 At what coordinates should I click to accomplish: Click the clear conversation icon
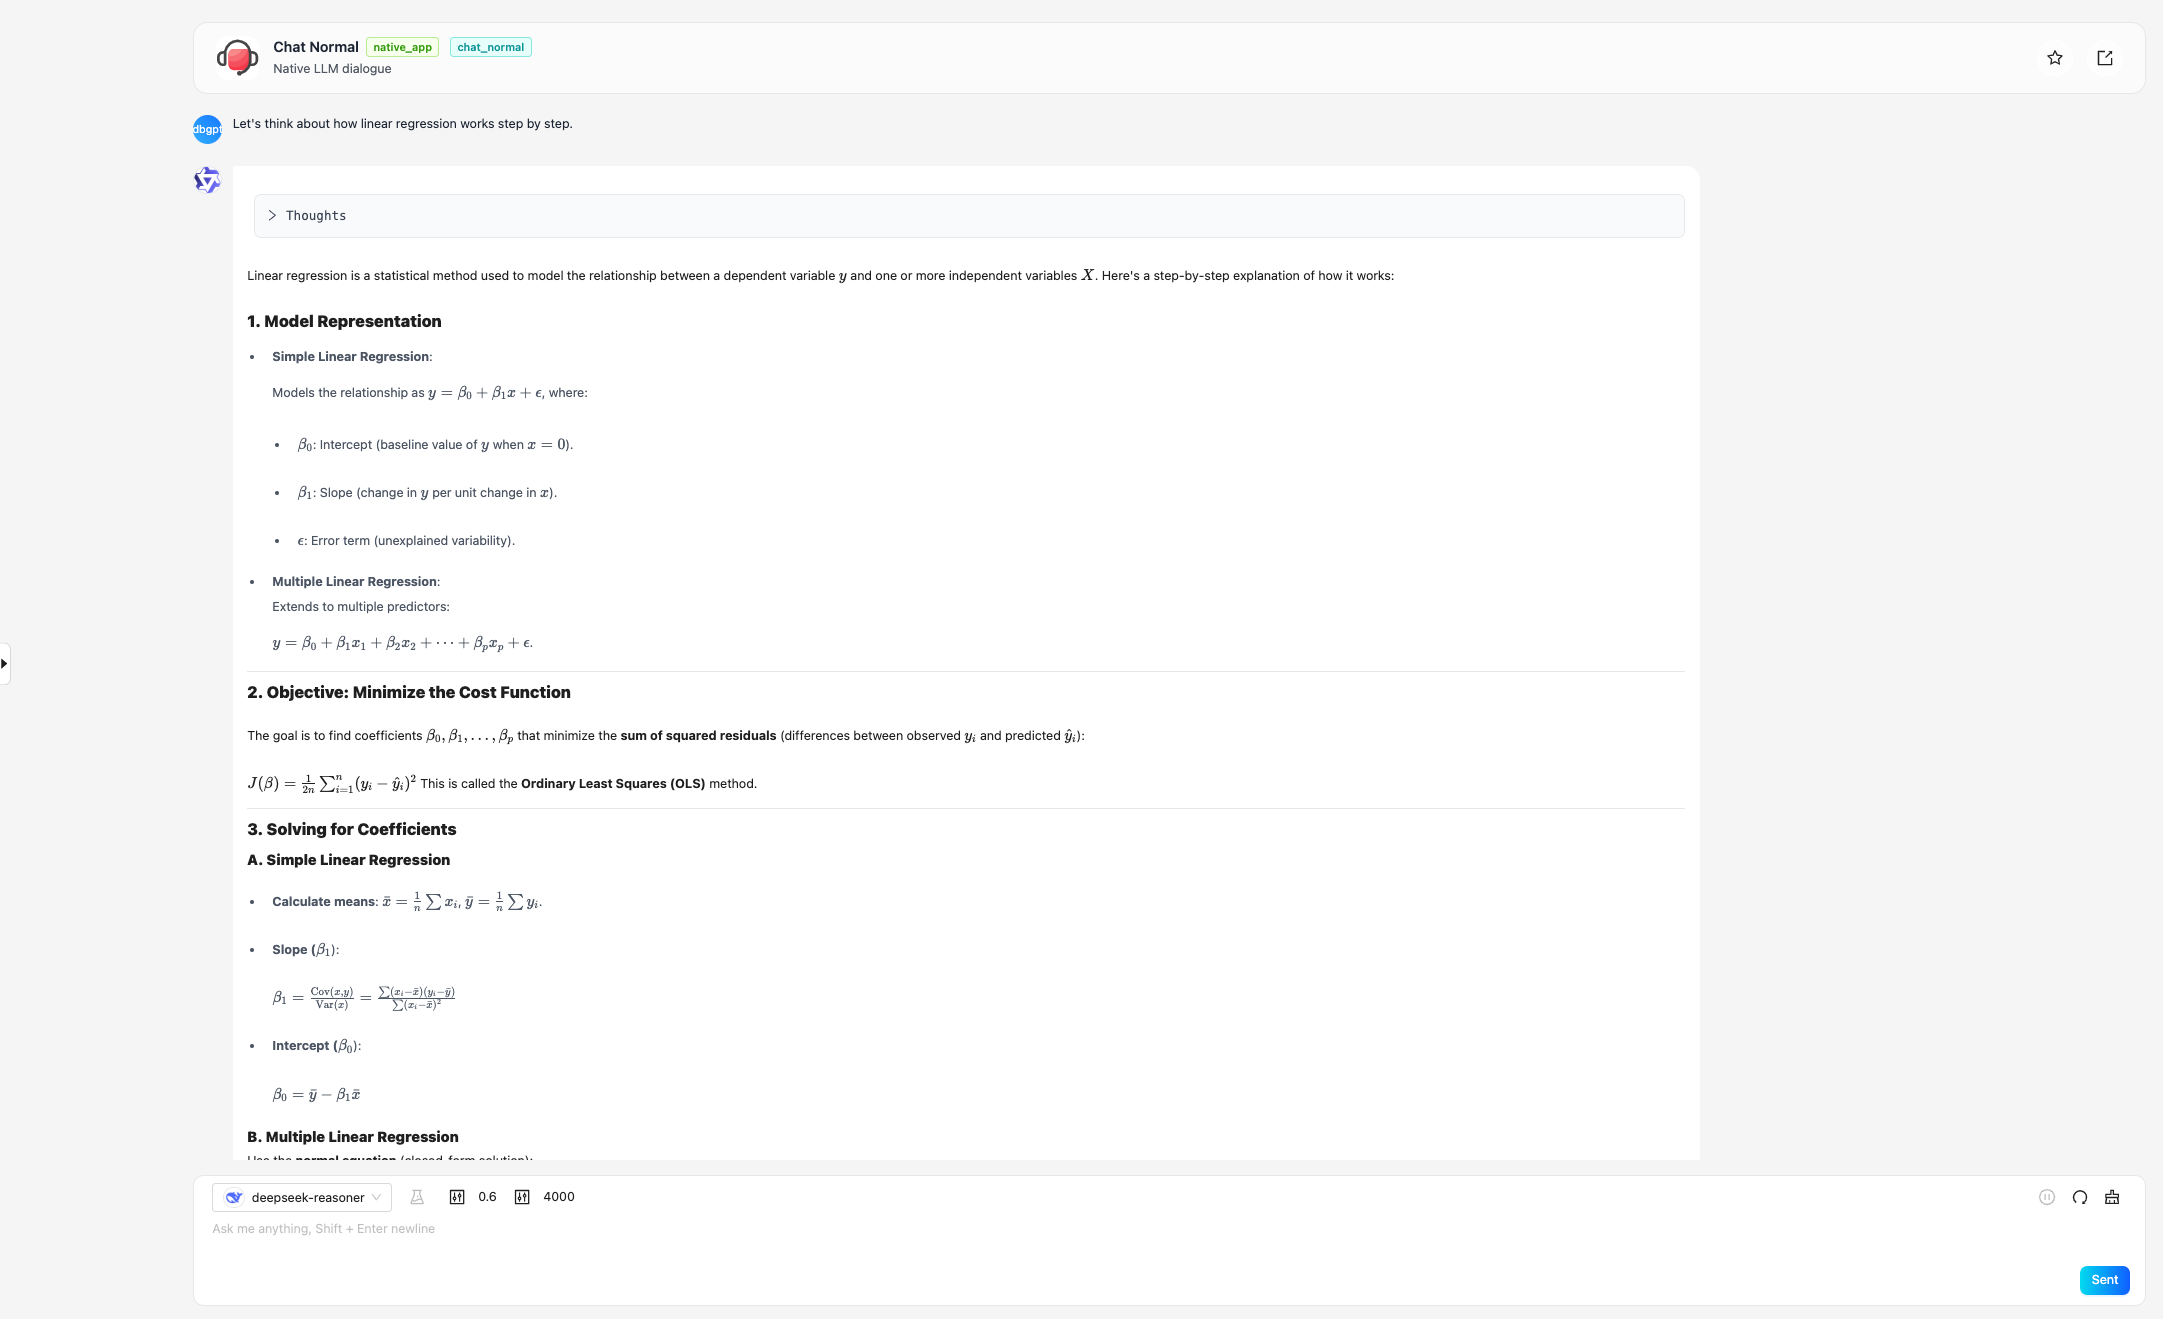(2111, 1197)
